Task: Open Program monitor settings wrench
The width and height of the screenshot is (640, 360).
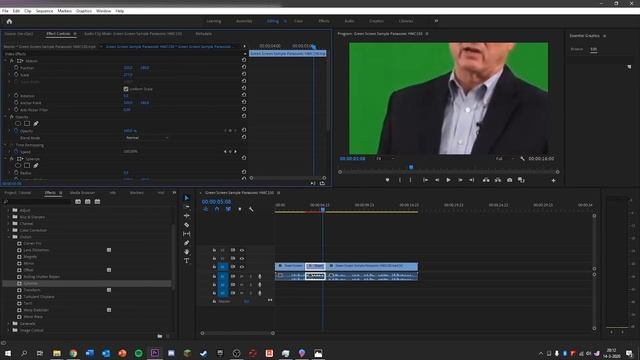Action: pyautogui.click(x=522, y=158)
